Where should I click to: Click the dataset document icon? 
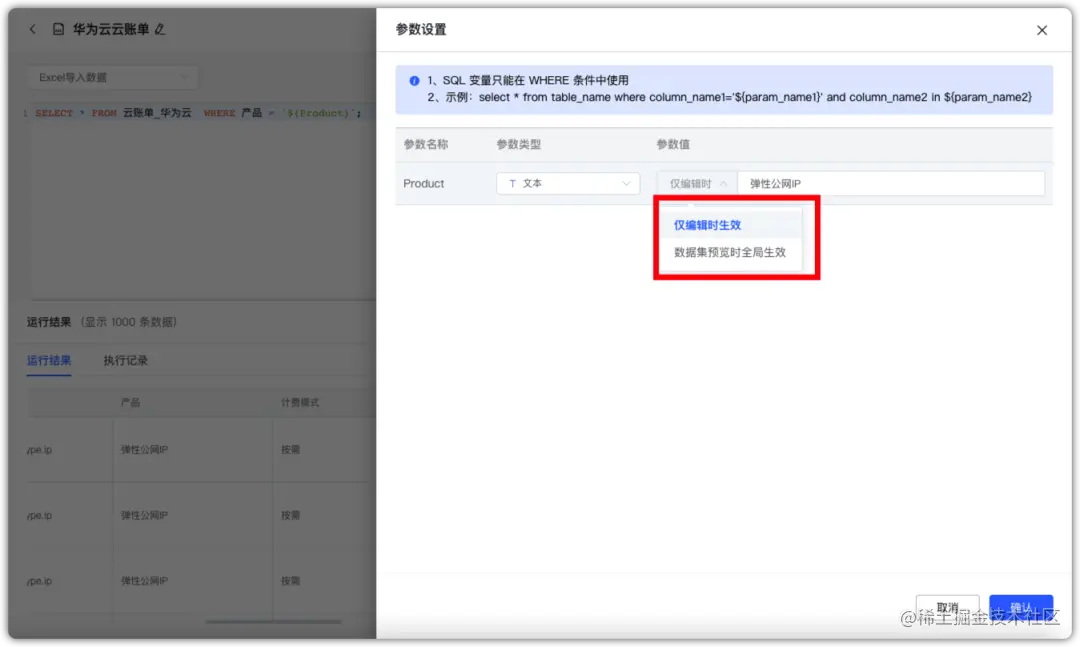coord(59,29)
